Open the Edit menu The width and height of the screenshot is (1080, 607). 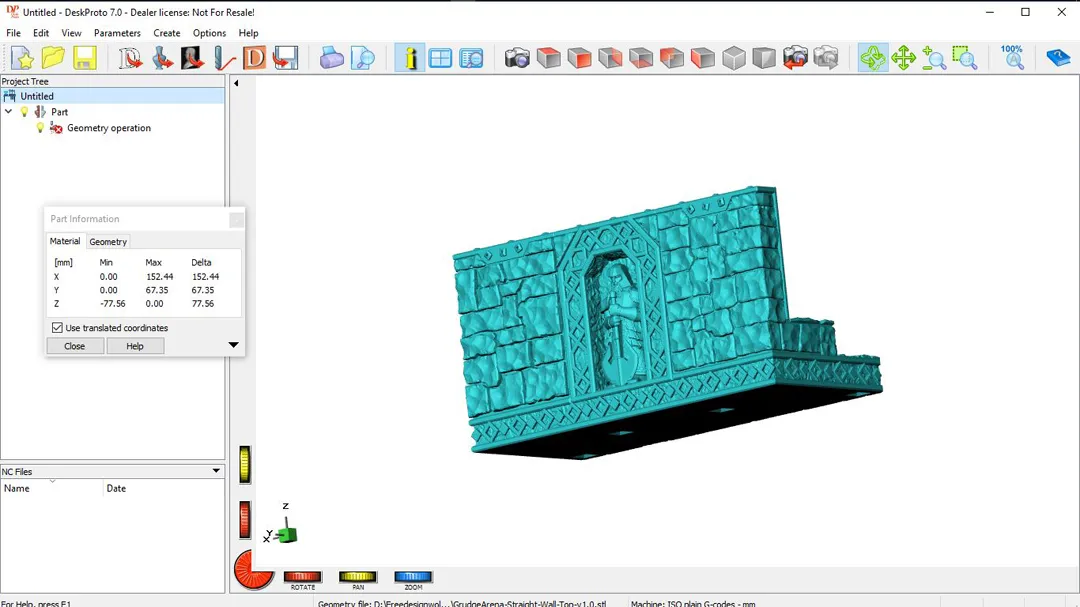41,33
